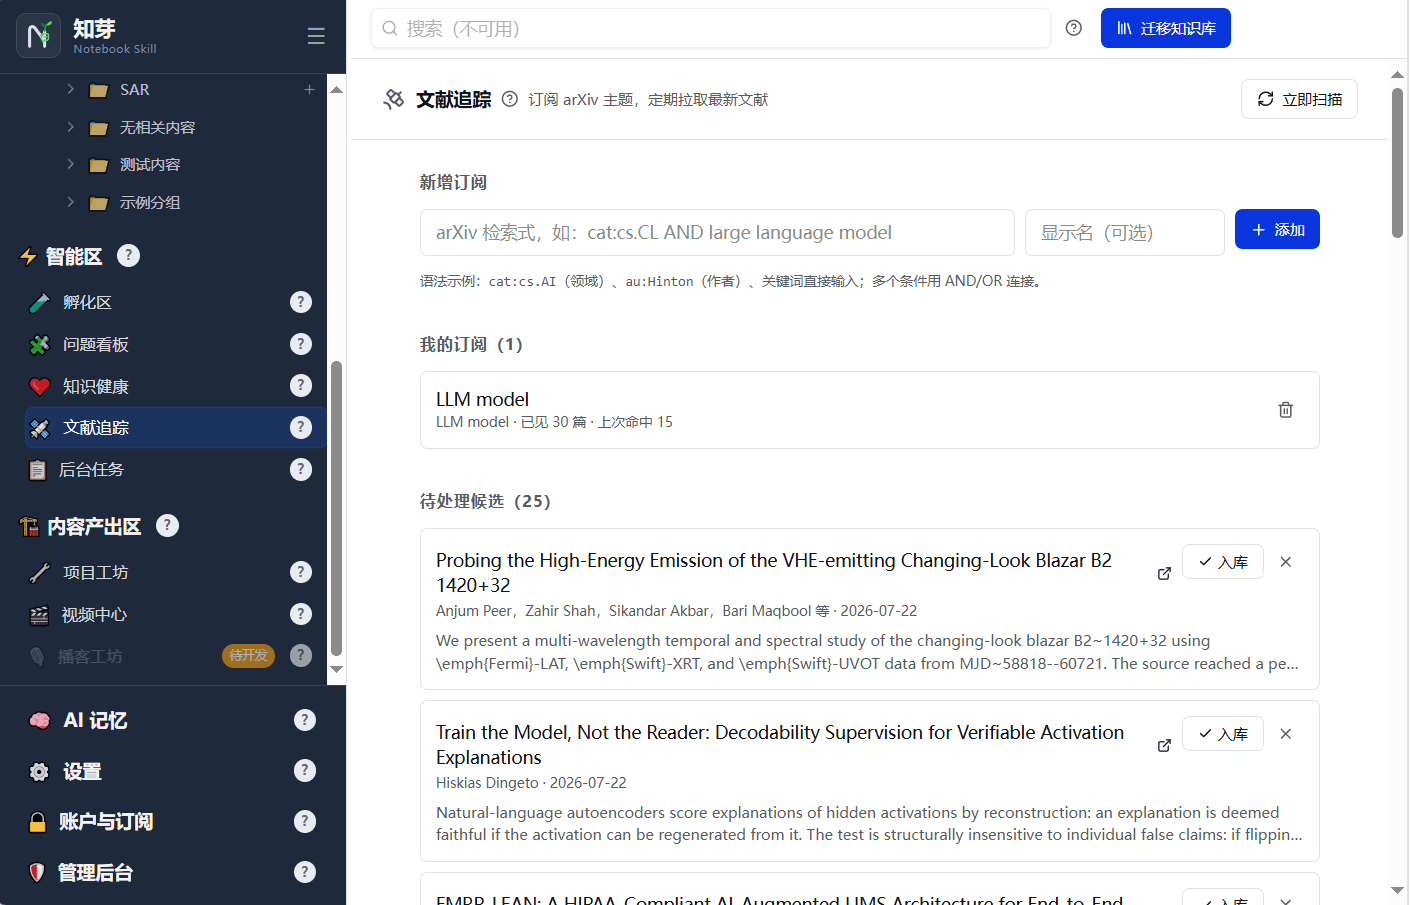Dismiss the Train the Model candidate

tap(1286, 734)
